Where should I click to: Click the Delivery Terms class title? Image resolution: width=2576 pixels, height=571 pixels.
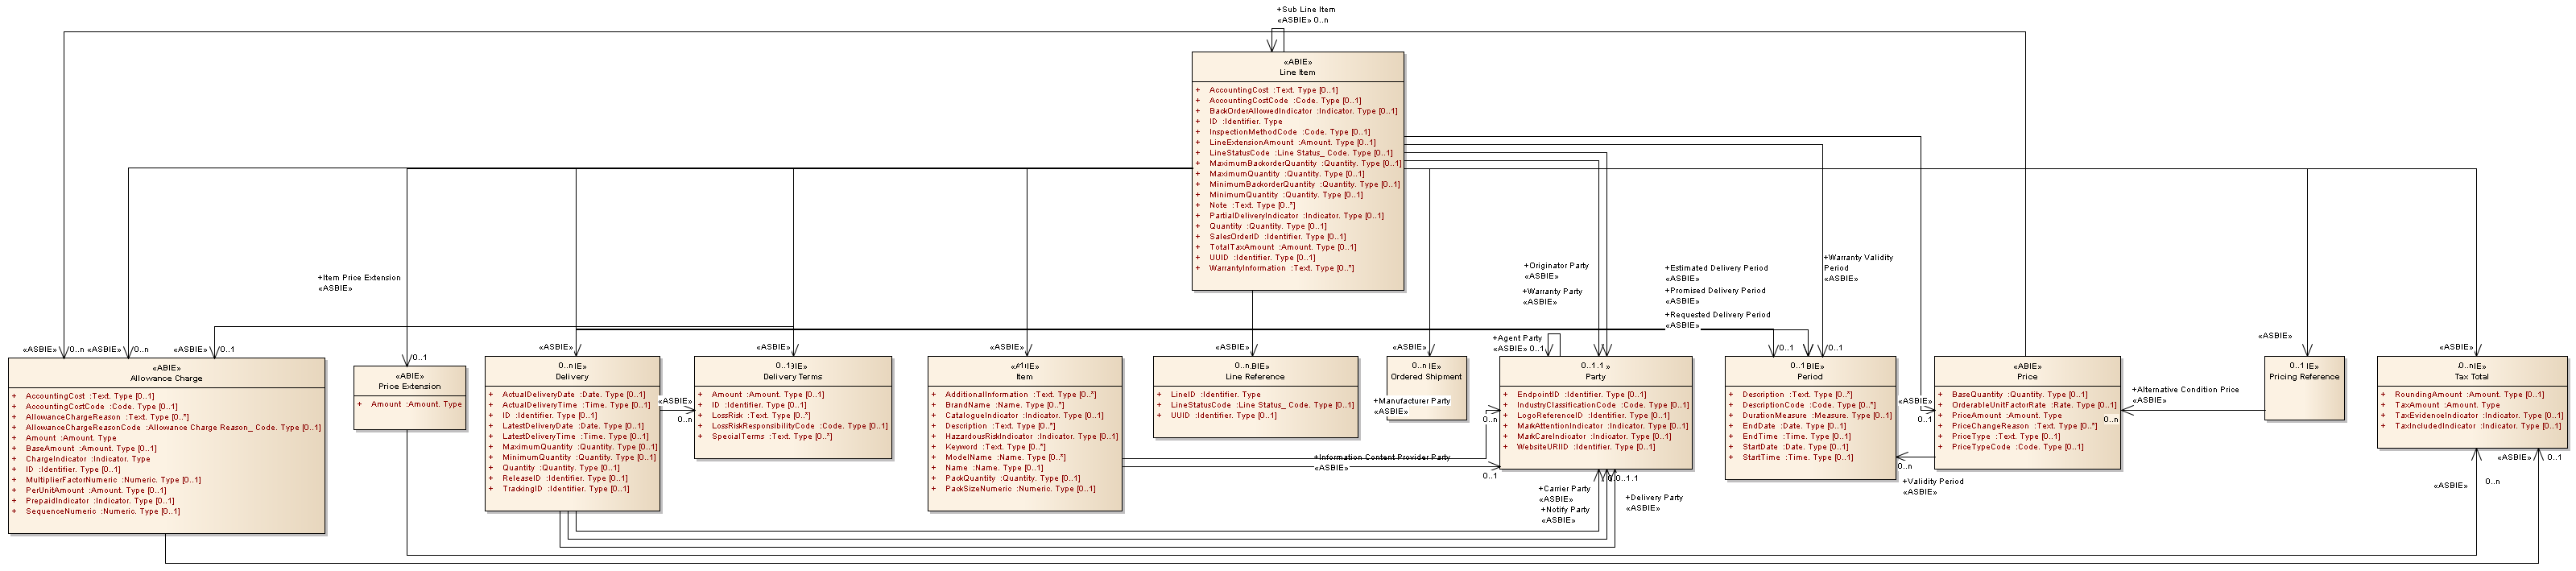click(x=792, y=377)
